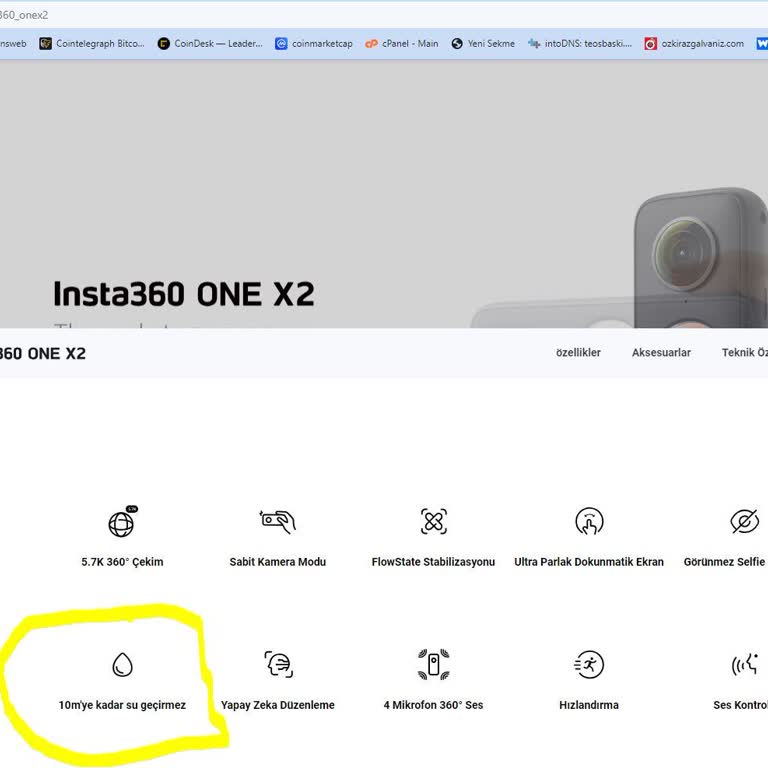768x768 pixels.
Task: Click the coinmarketcap bookmark favicon
Action: [x=281, y=44]
